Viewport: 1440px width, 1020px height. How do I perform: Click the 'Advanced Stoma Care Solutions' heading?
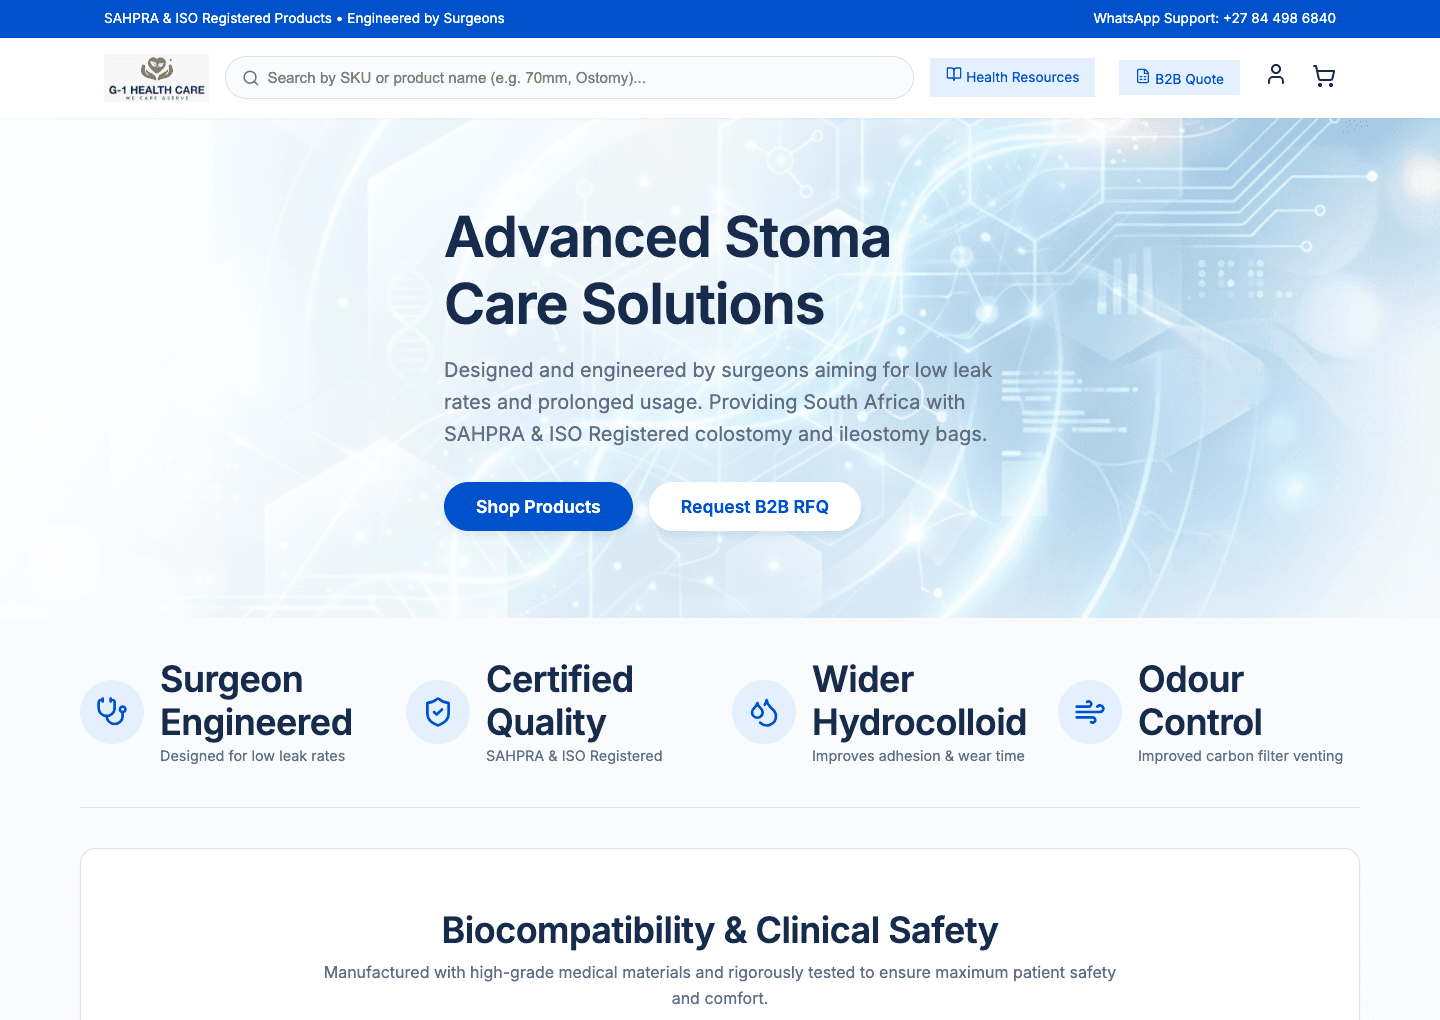point(668,270)
